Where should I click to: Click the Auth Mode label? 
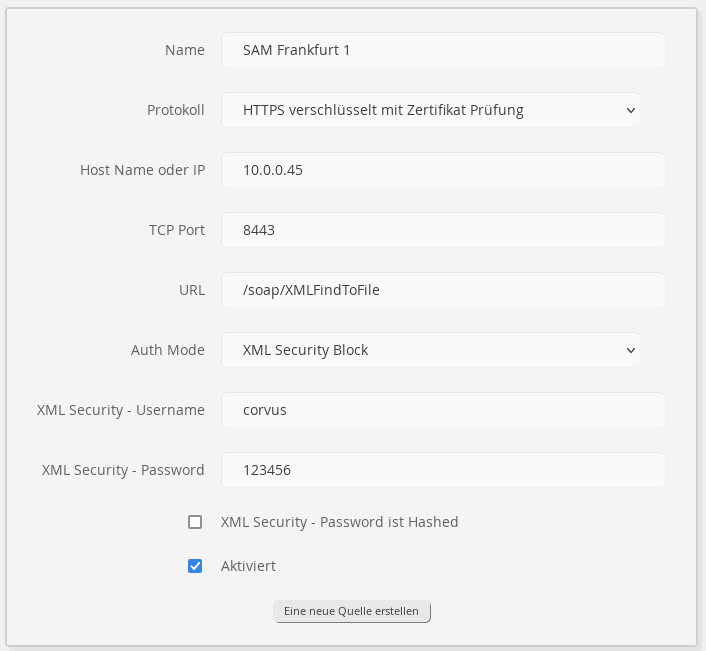click(x=167, y=350)
